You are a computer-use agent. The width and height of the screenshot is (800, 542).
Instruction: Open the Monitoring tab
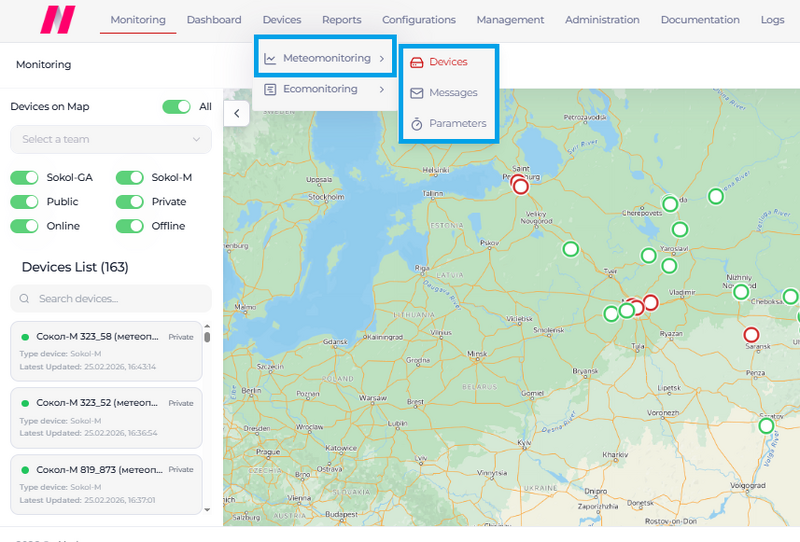[138, 20]
